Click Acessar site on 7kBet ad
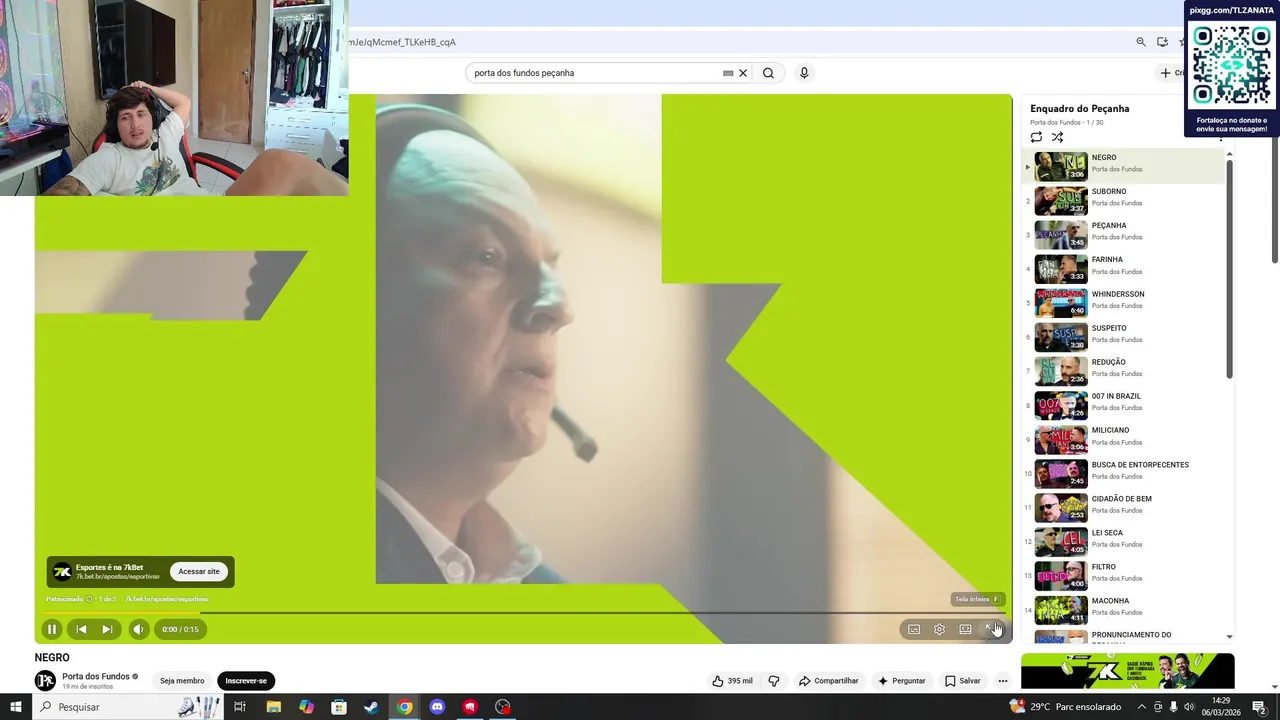 tap(199, 572)
